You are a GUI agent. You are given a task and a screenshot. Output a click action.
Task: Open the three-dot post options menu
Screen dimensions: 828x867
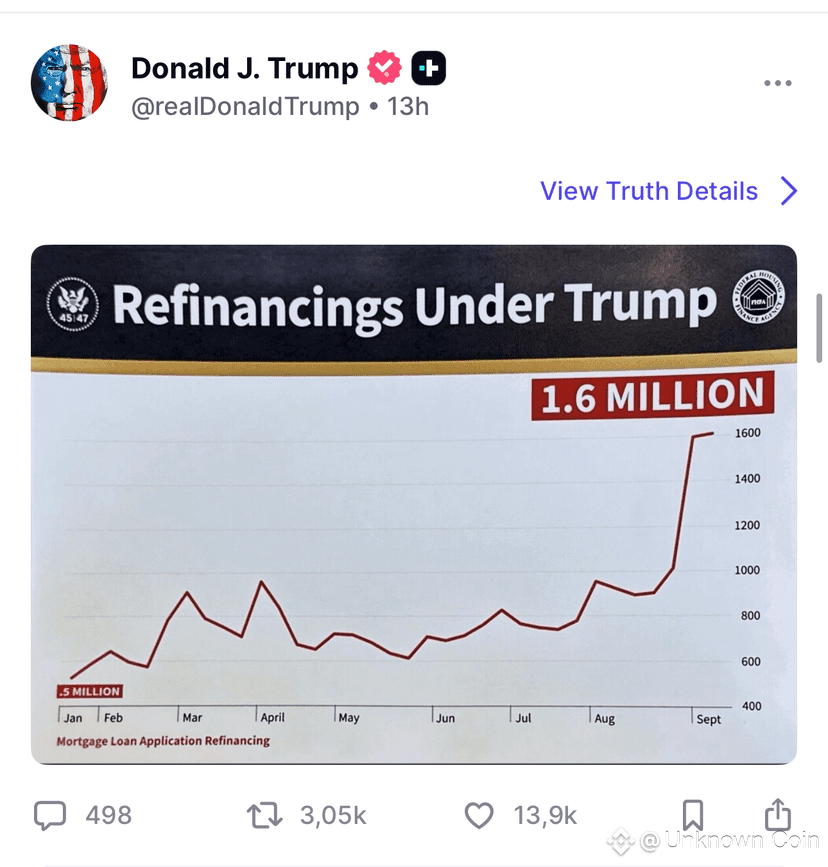pos(778,83)
